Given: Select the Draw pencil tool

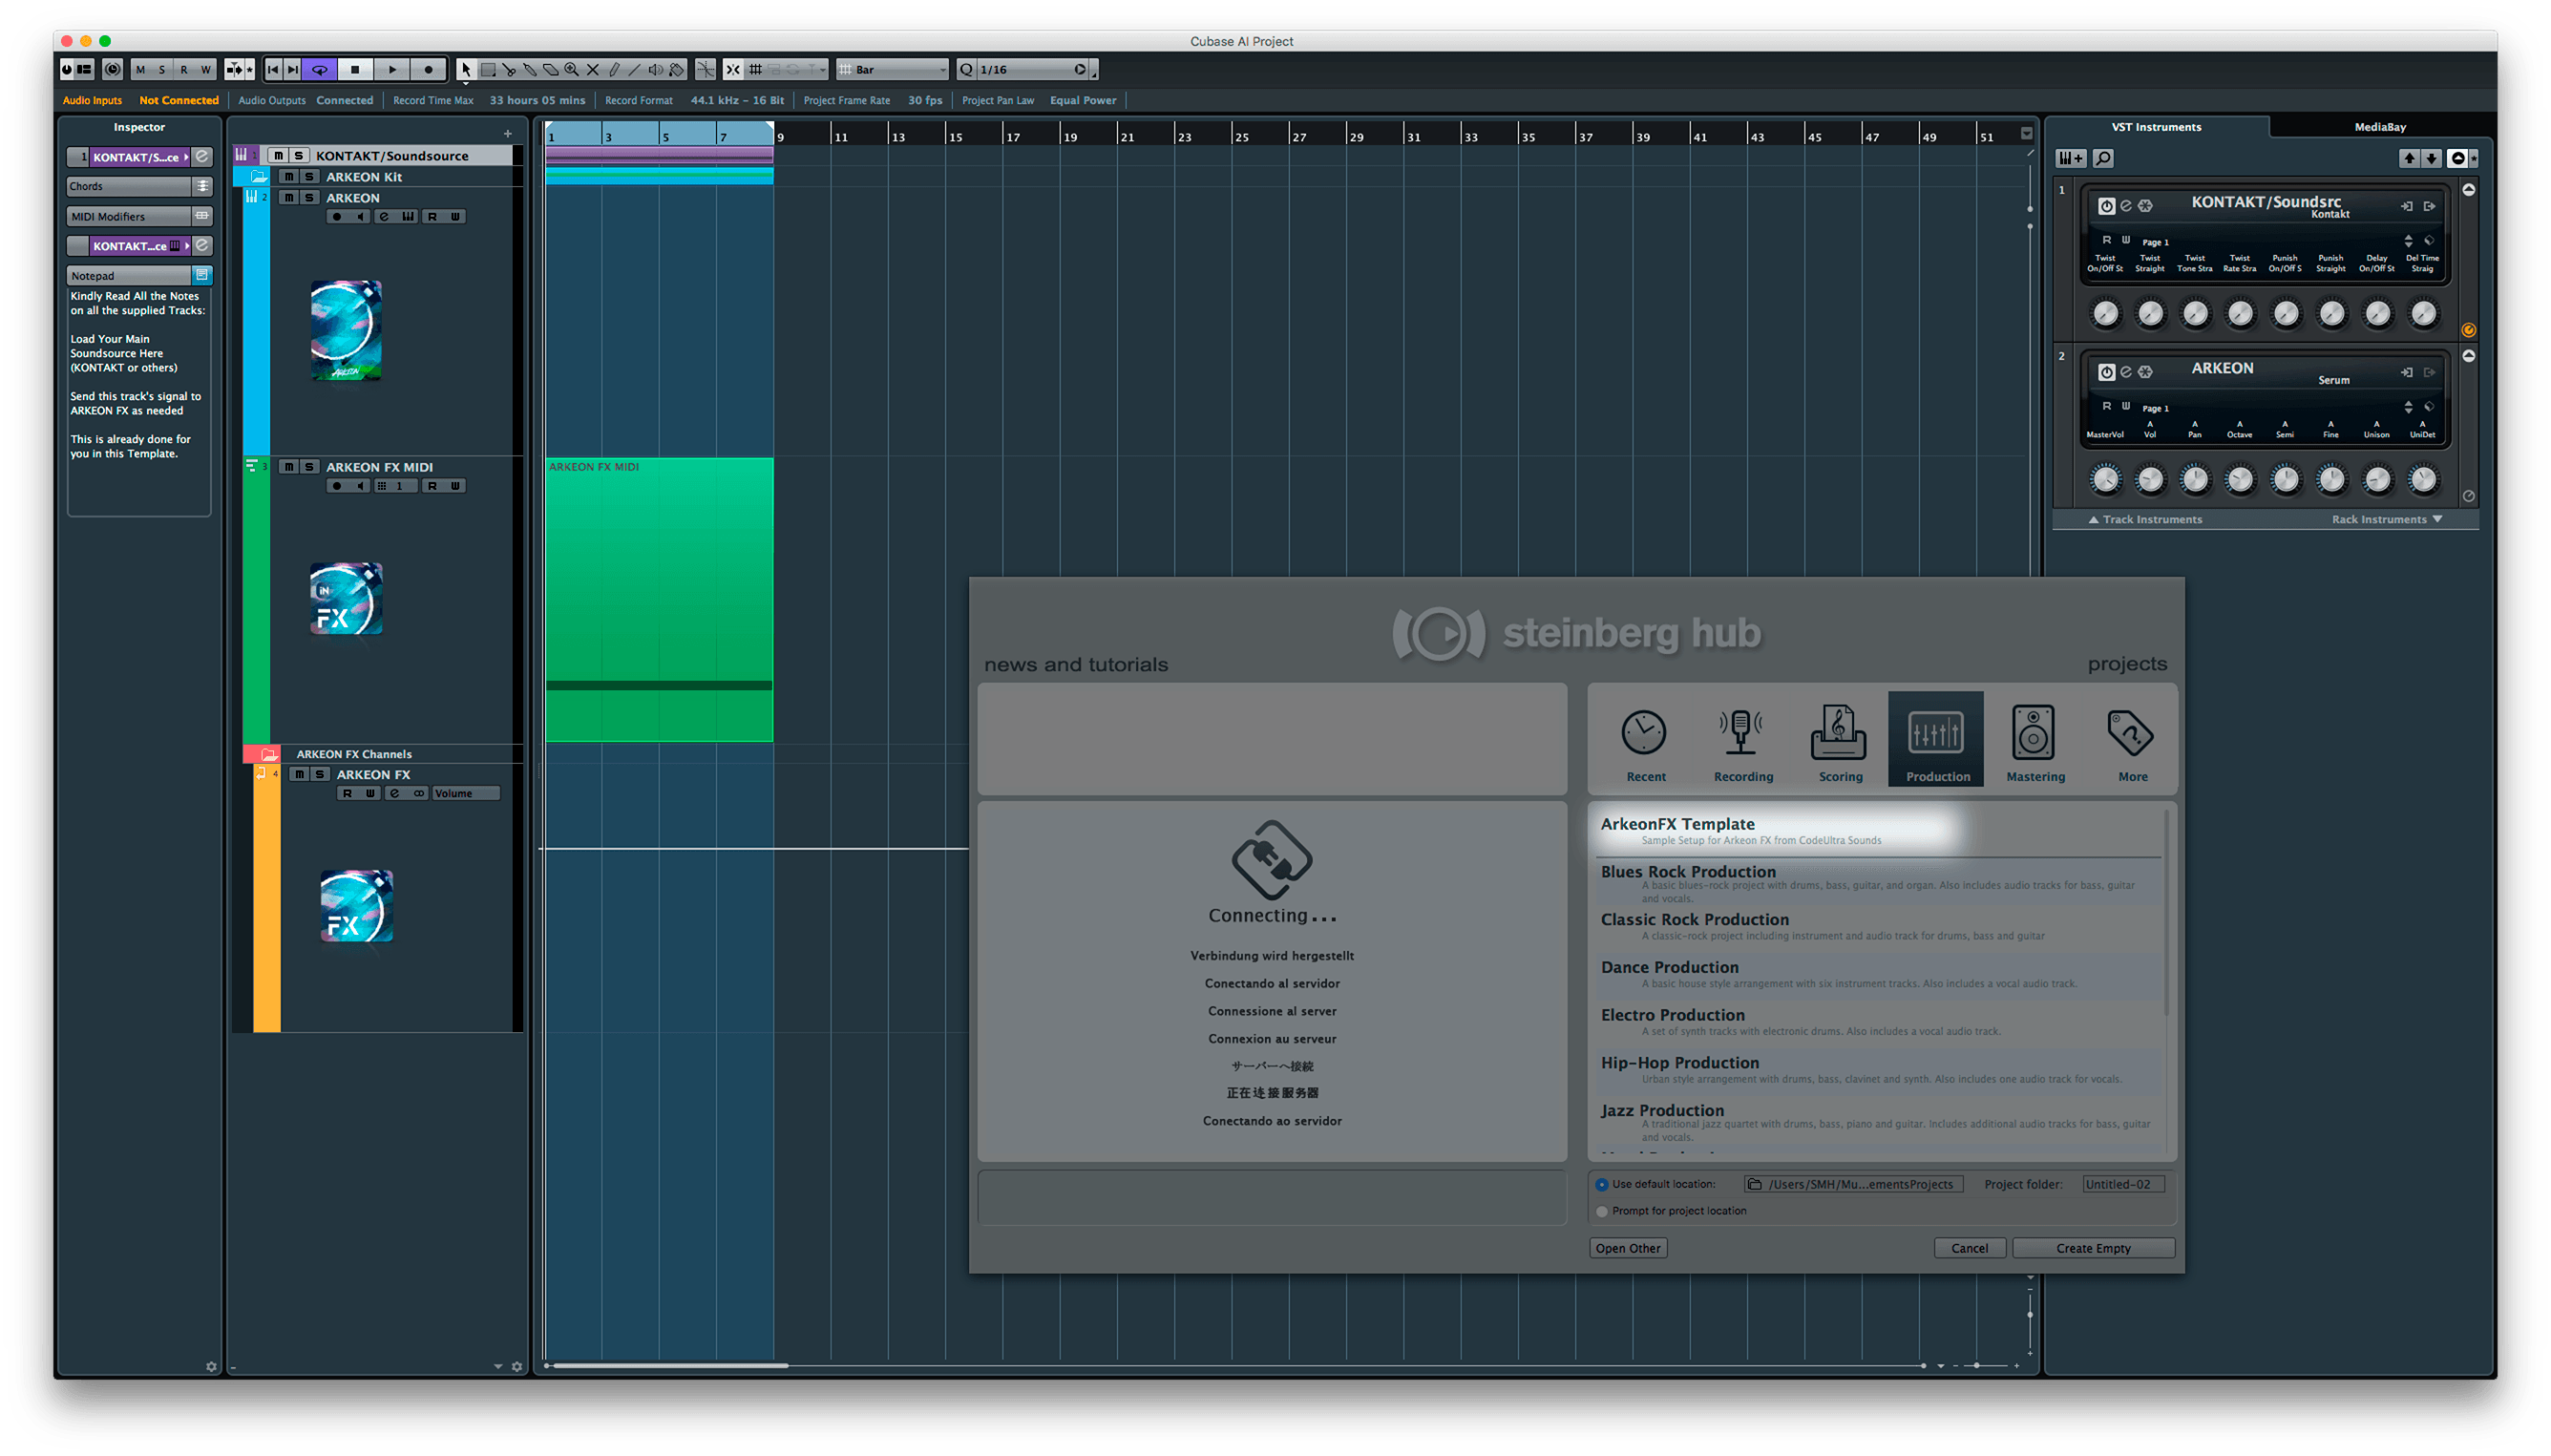Looking at the screenshot, I should (x=614, y=69).
